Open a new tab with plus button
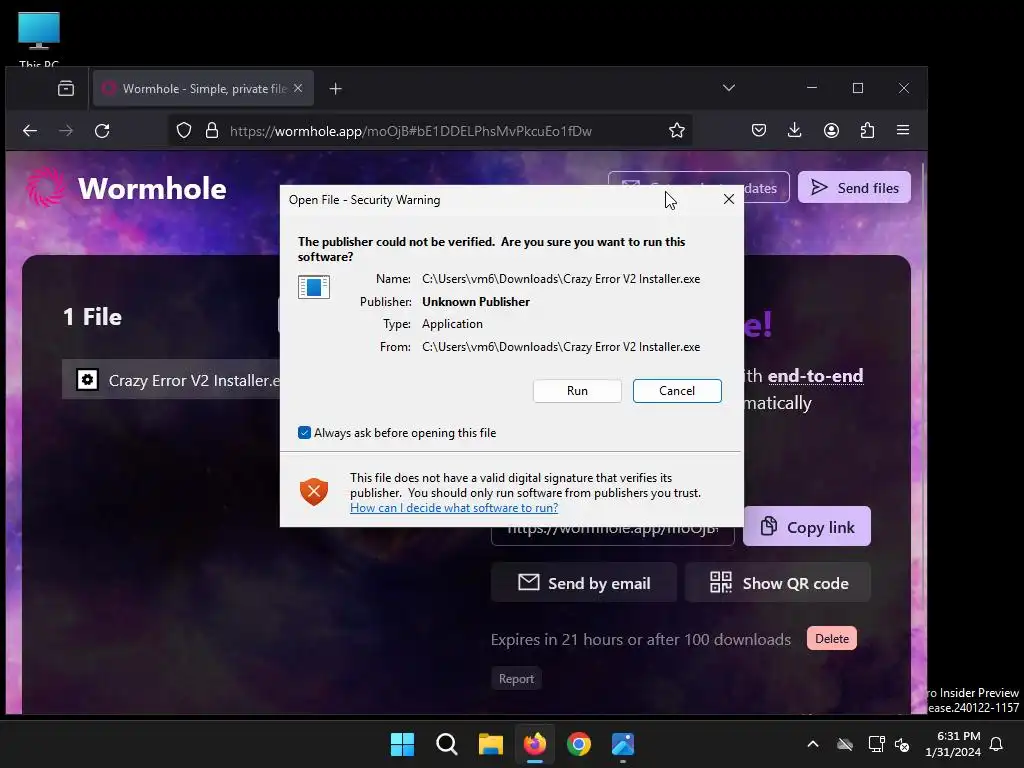Image resolution: width=1024 pixels, height=768 pixels. point(336,88)
